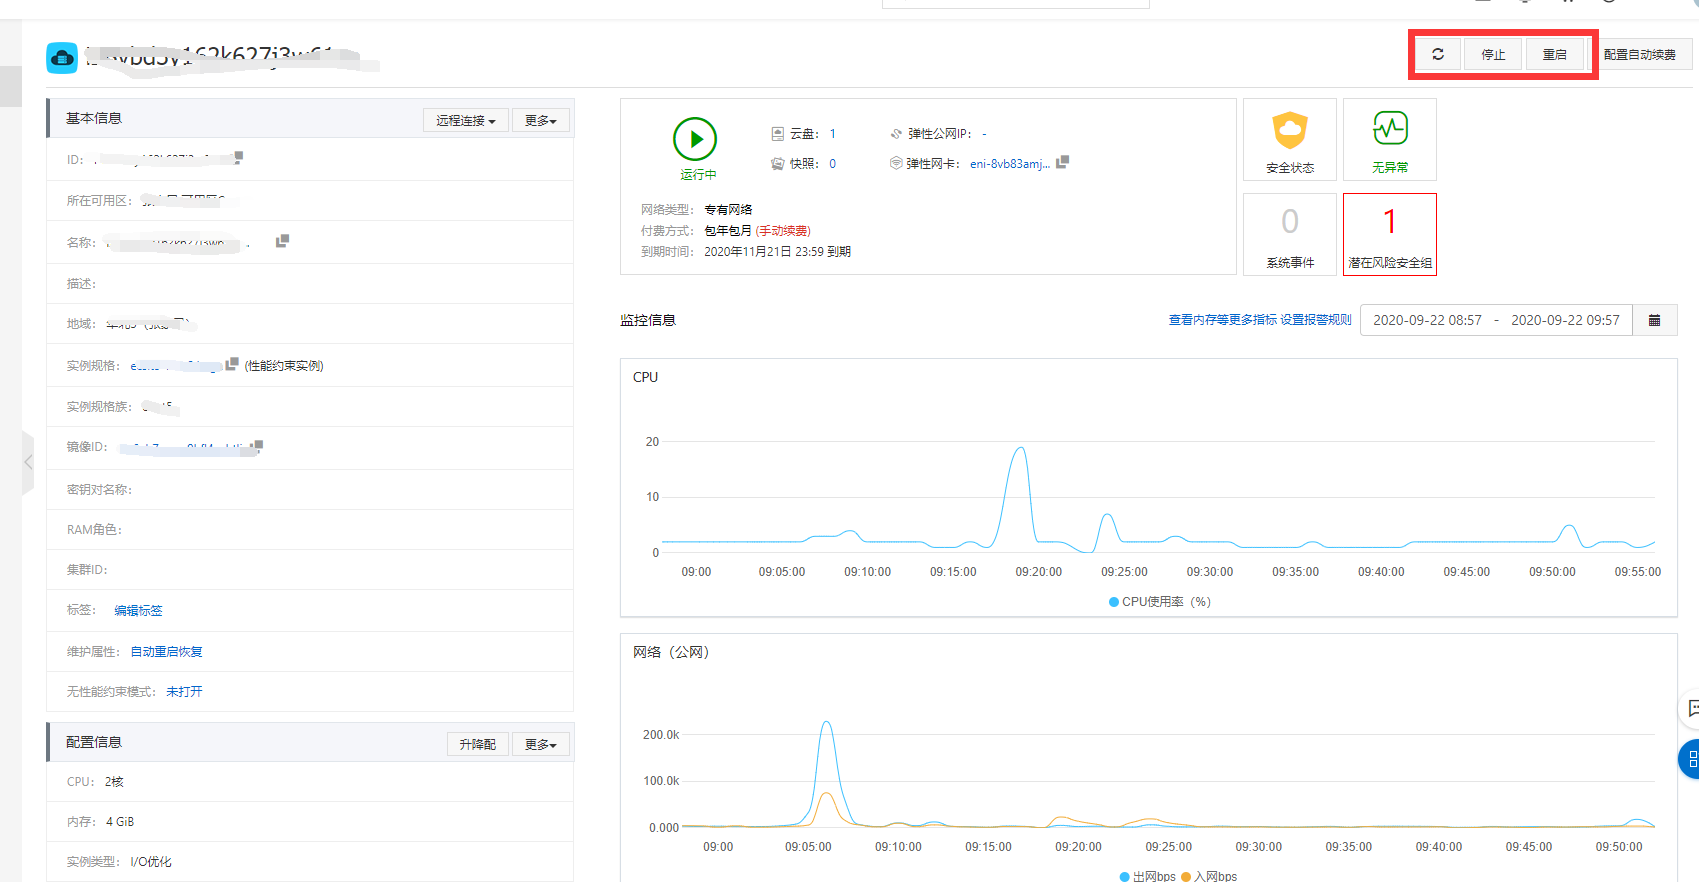Click the 无异常 health monitor icon
This screenshot has height=882, width=1699.
click(1390, 129)
